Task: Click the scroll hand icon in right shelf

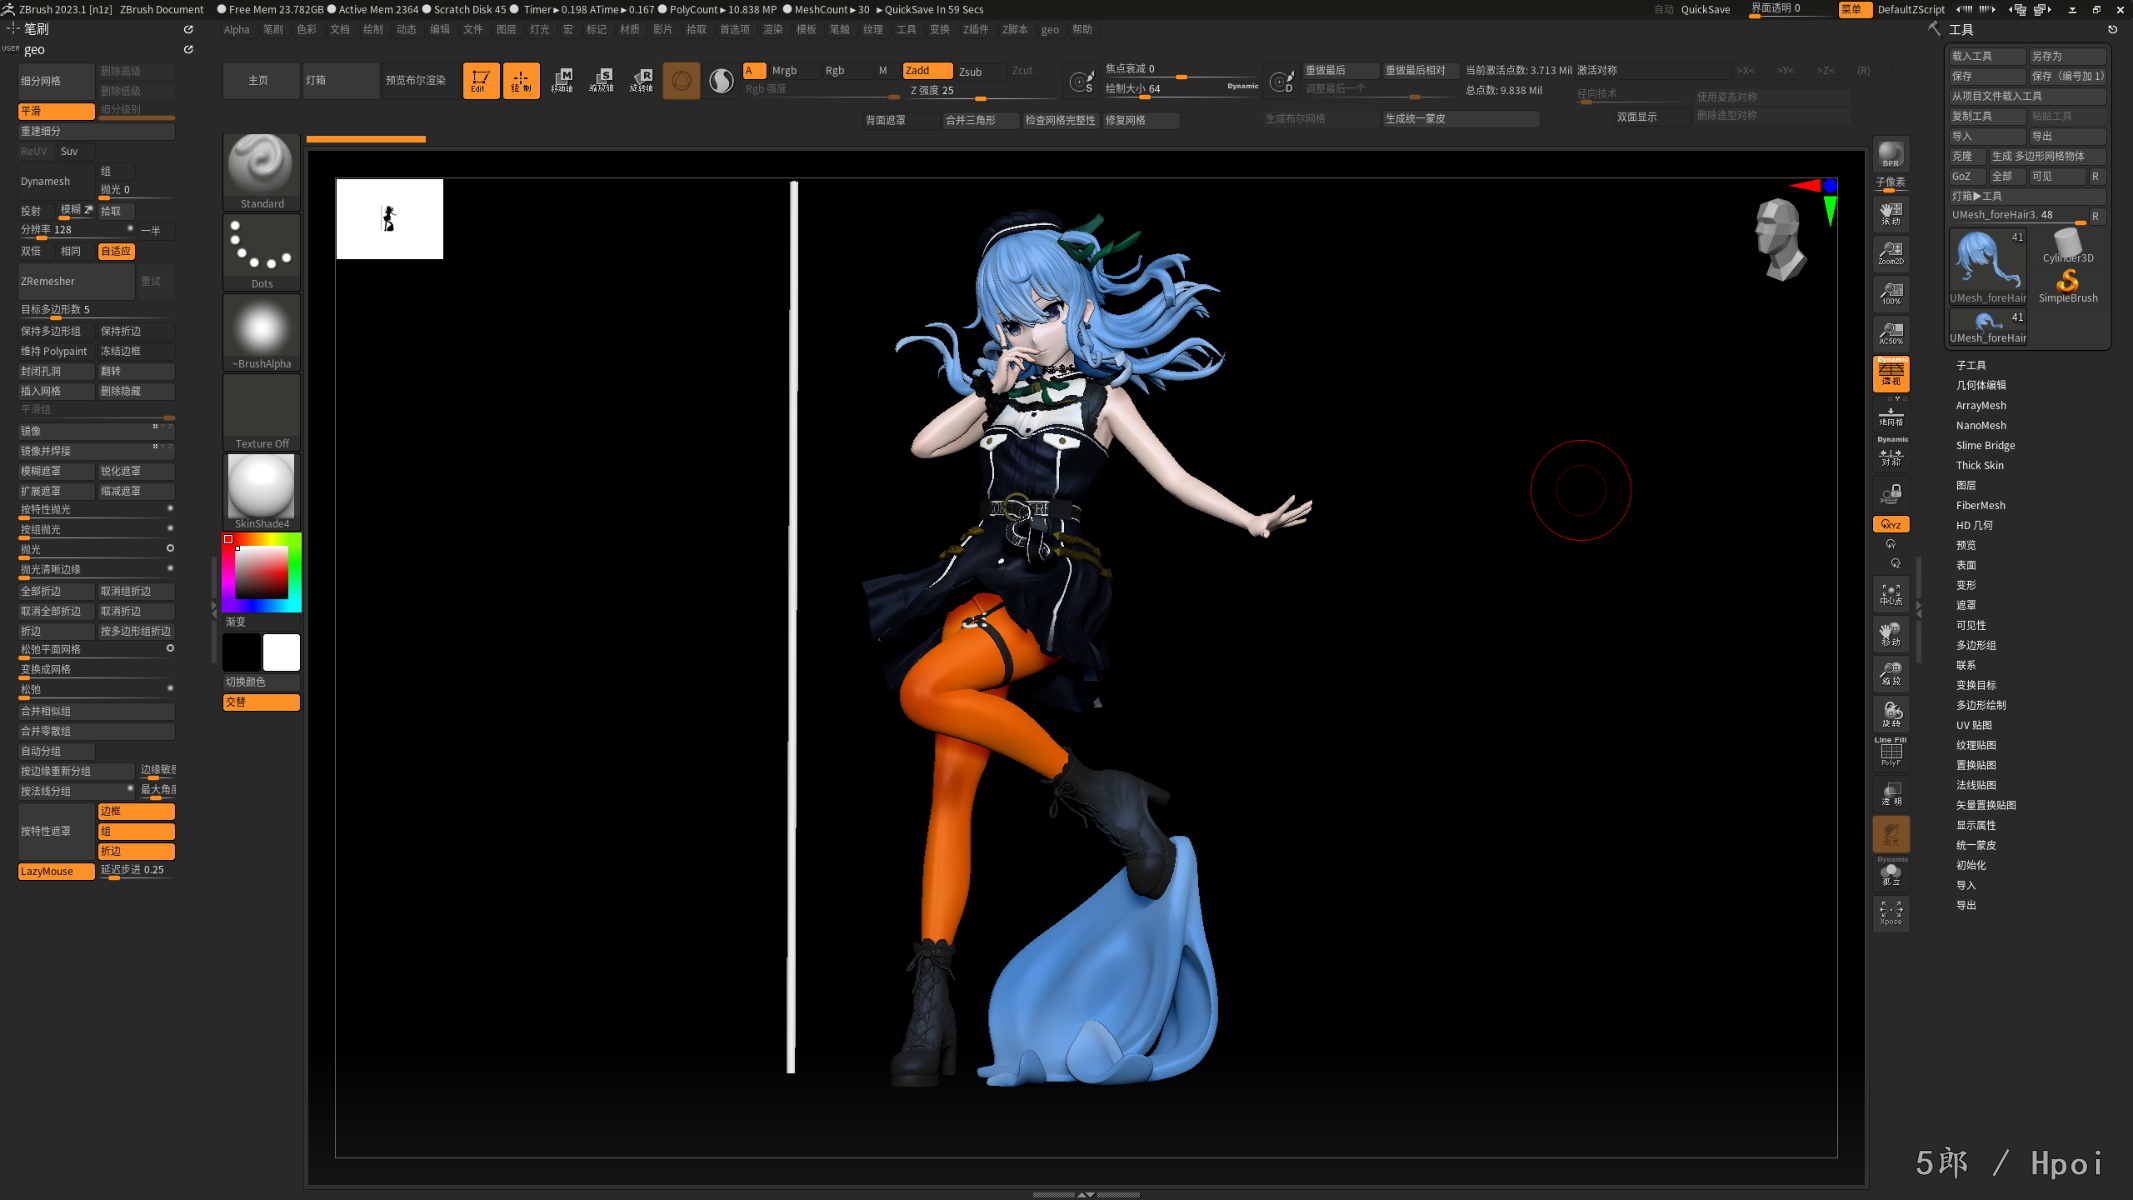Action: pyautogui.click(x=1891, y=213)
